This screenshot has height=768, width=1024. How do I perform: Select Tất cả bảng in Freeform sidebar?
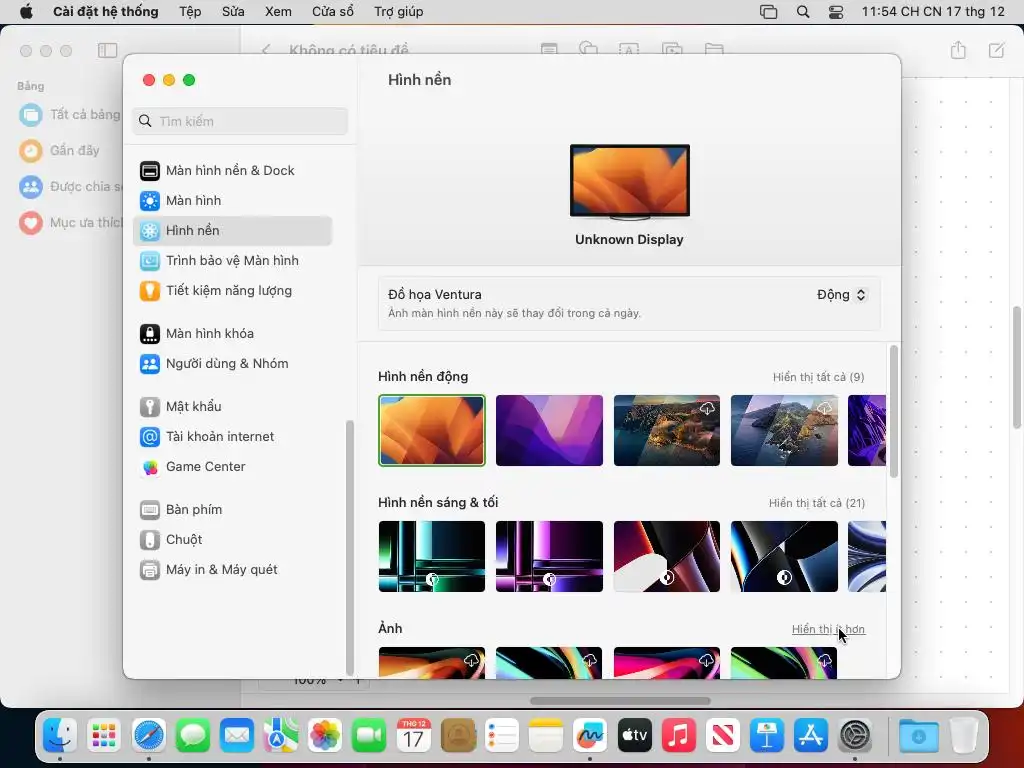point(70,115)
